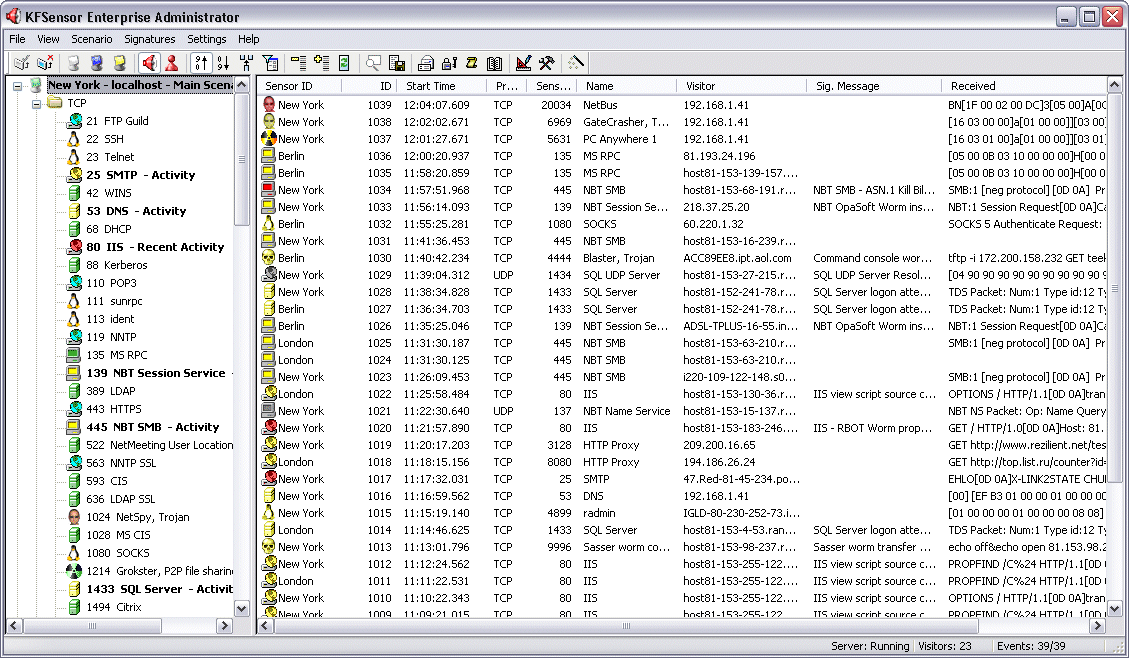The width and height of the screenshot is (1129, 658).
Task: Select the 25 SMTP - Activity tree item
Action: (x=140, y=175)
